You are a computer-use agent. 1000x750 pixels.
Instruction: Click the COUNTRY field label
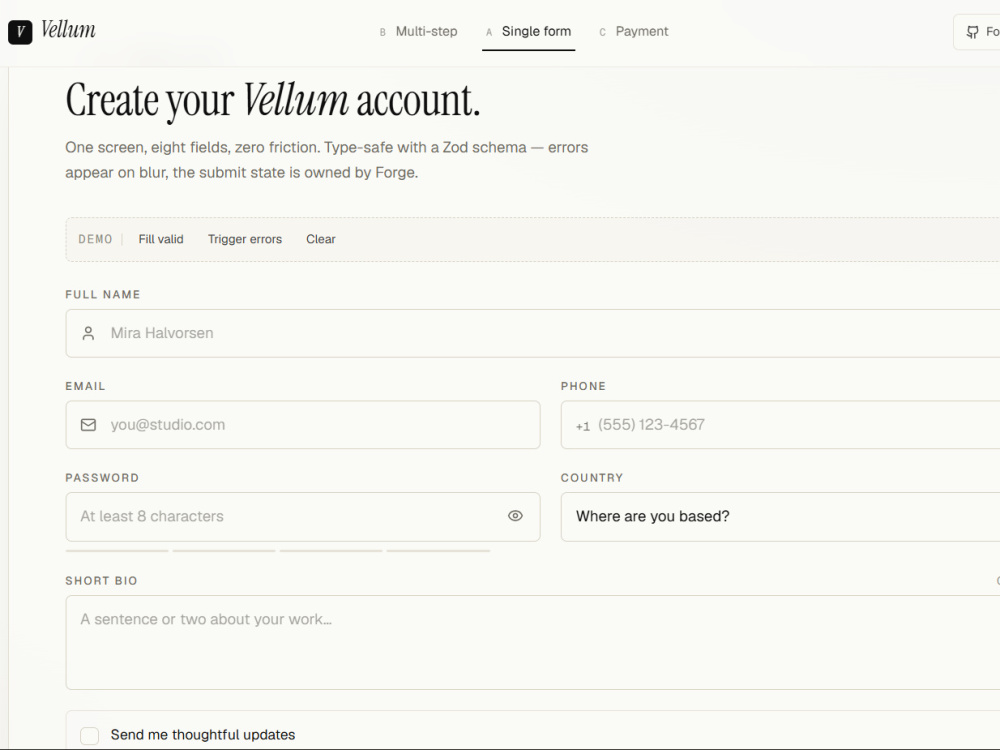pyautogui.click(x=592, y=478)
